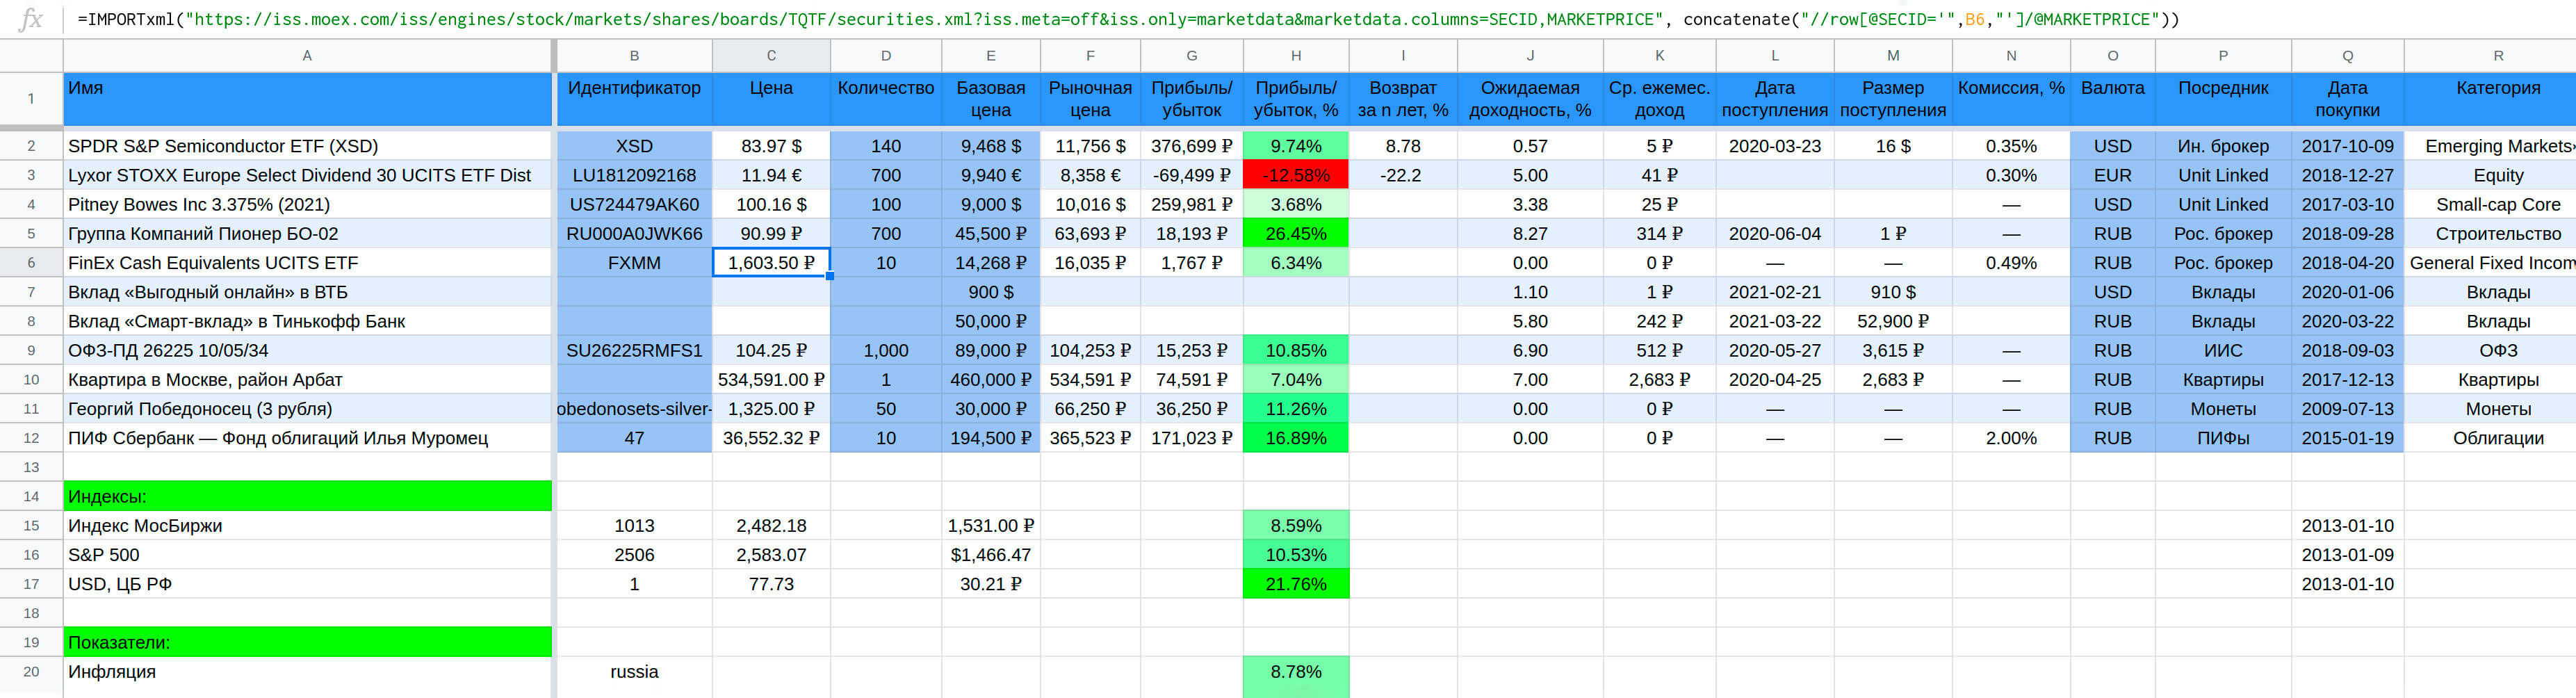The image size is (2576, 698).
Task: Select cell 'Георгий Победоносец (3 рубля)'
Action: (307, 409)
